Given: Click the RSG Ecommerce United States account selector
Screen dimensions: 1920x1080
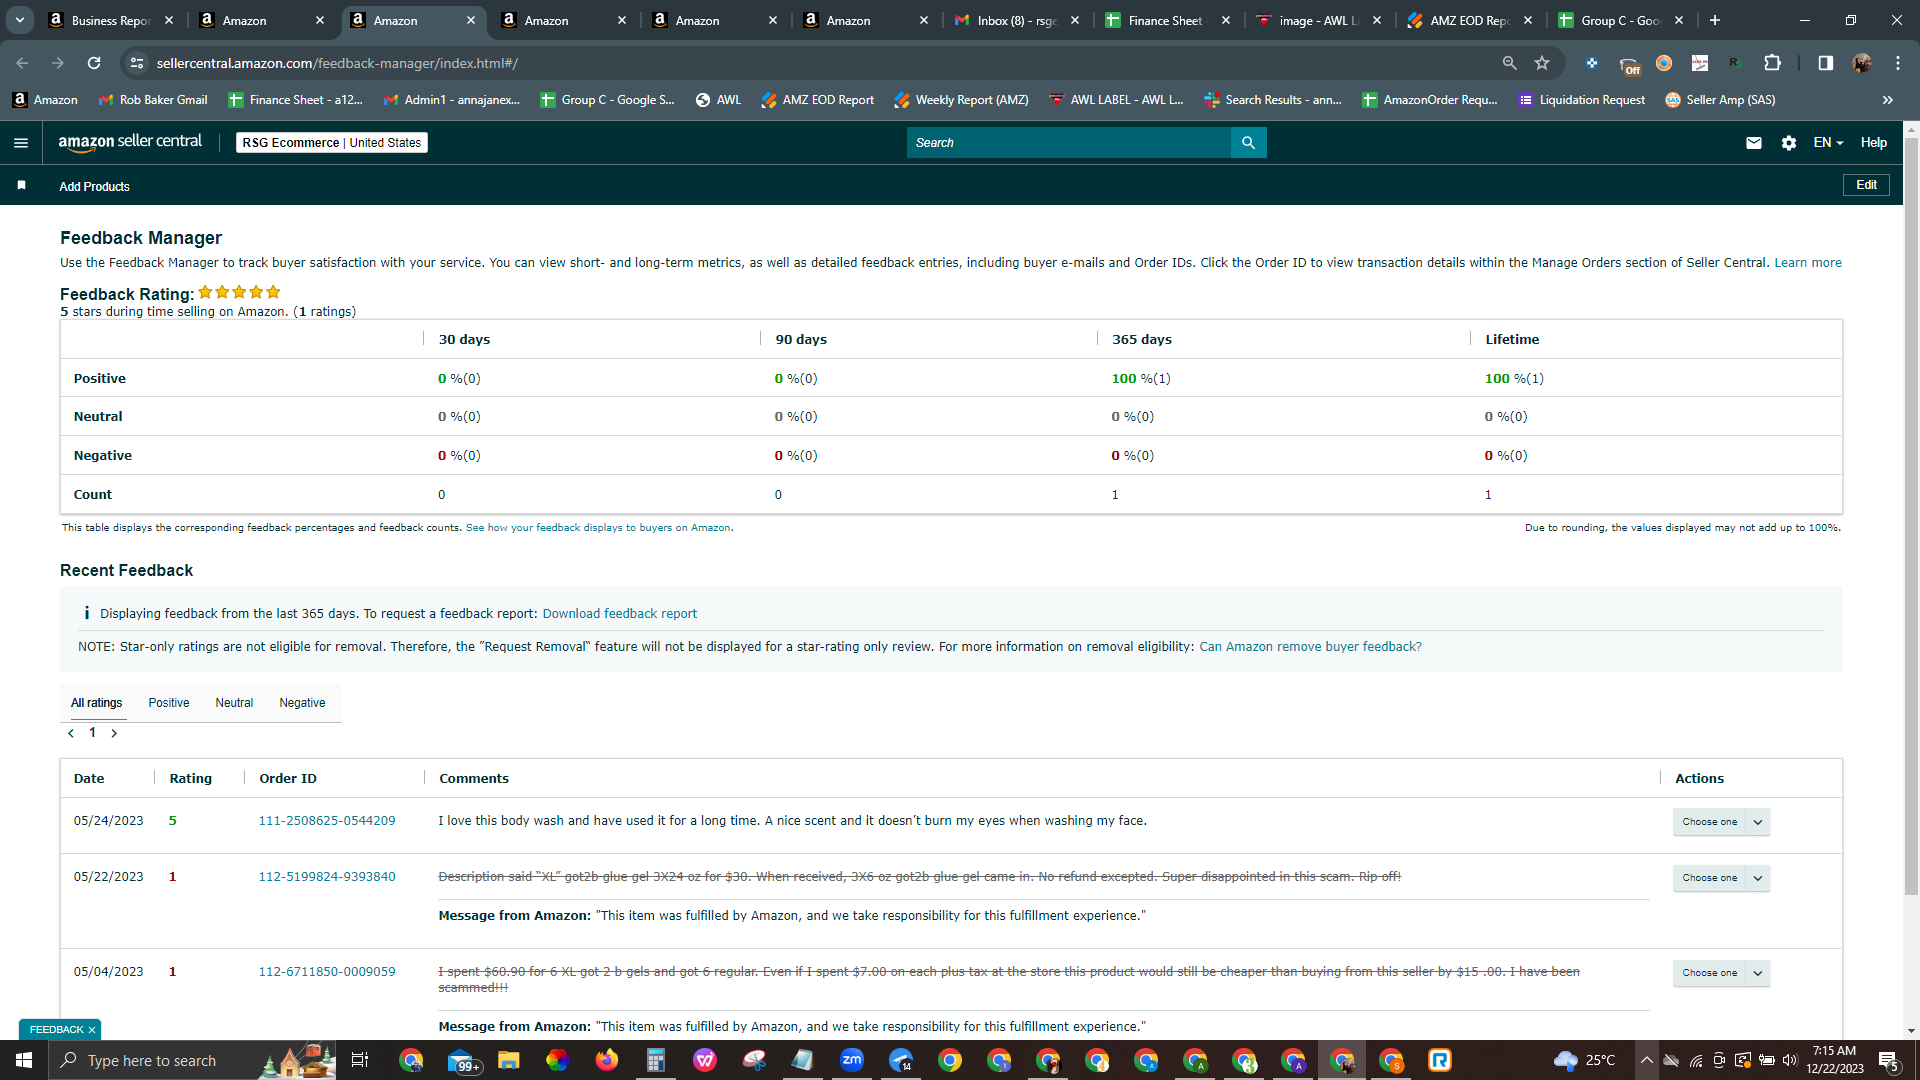Looking at the screenshot, I should click(x=332, y=143).
